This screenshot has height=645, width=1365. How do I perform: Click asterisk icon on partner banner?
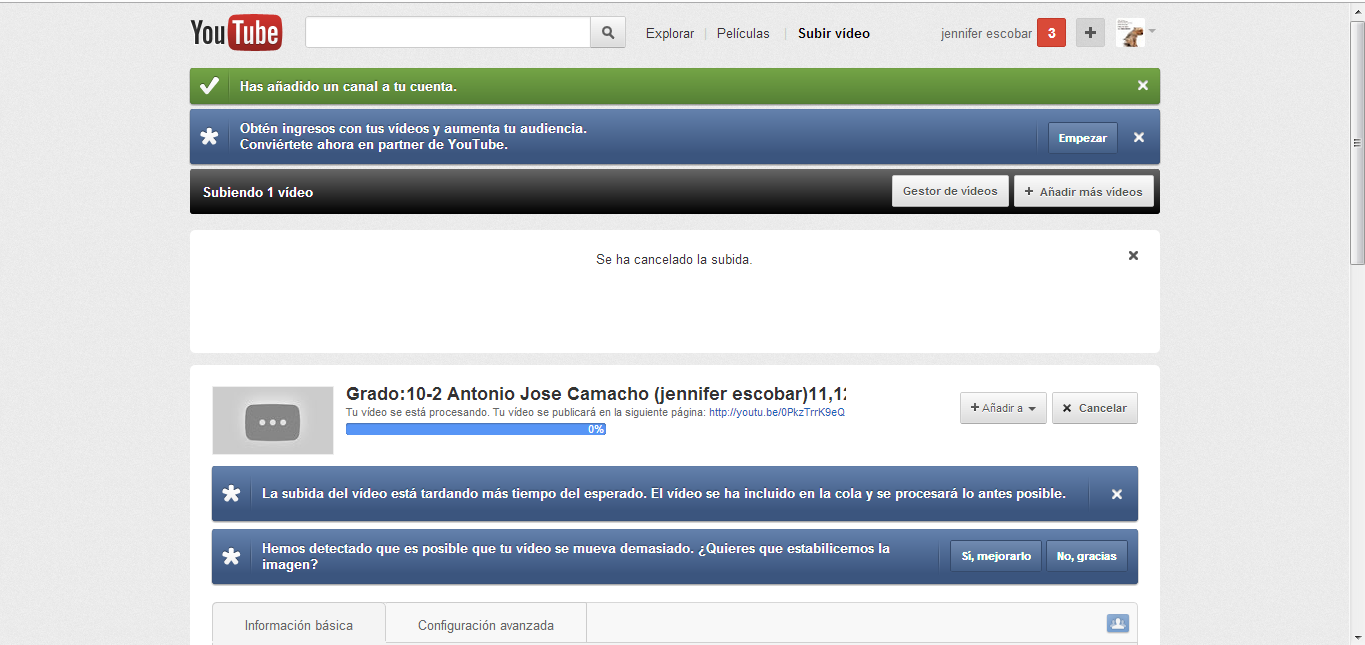tap(209, 137)
